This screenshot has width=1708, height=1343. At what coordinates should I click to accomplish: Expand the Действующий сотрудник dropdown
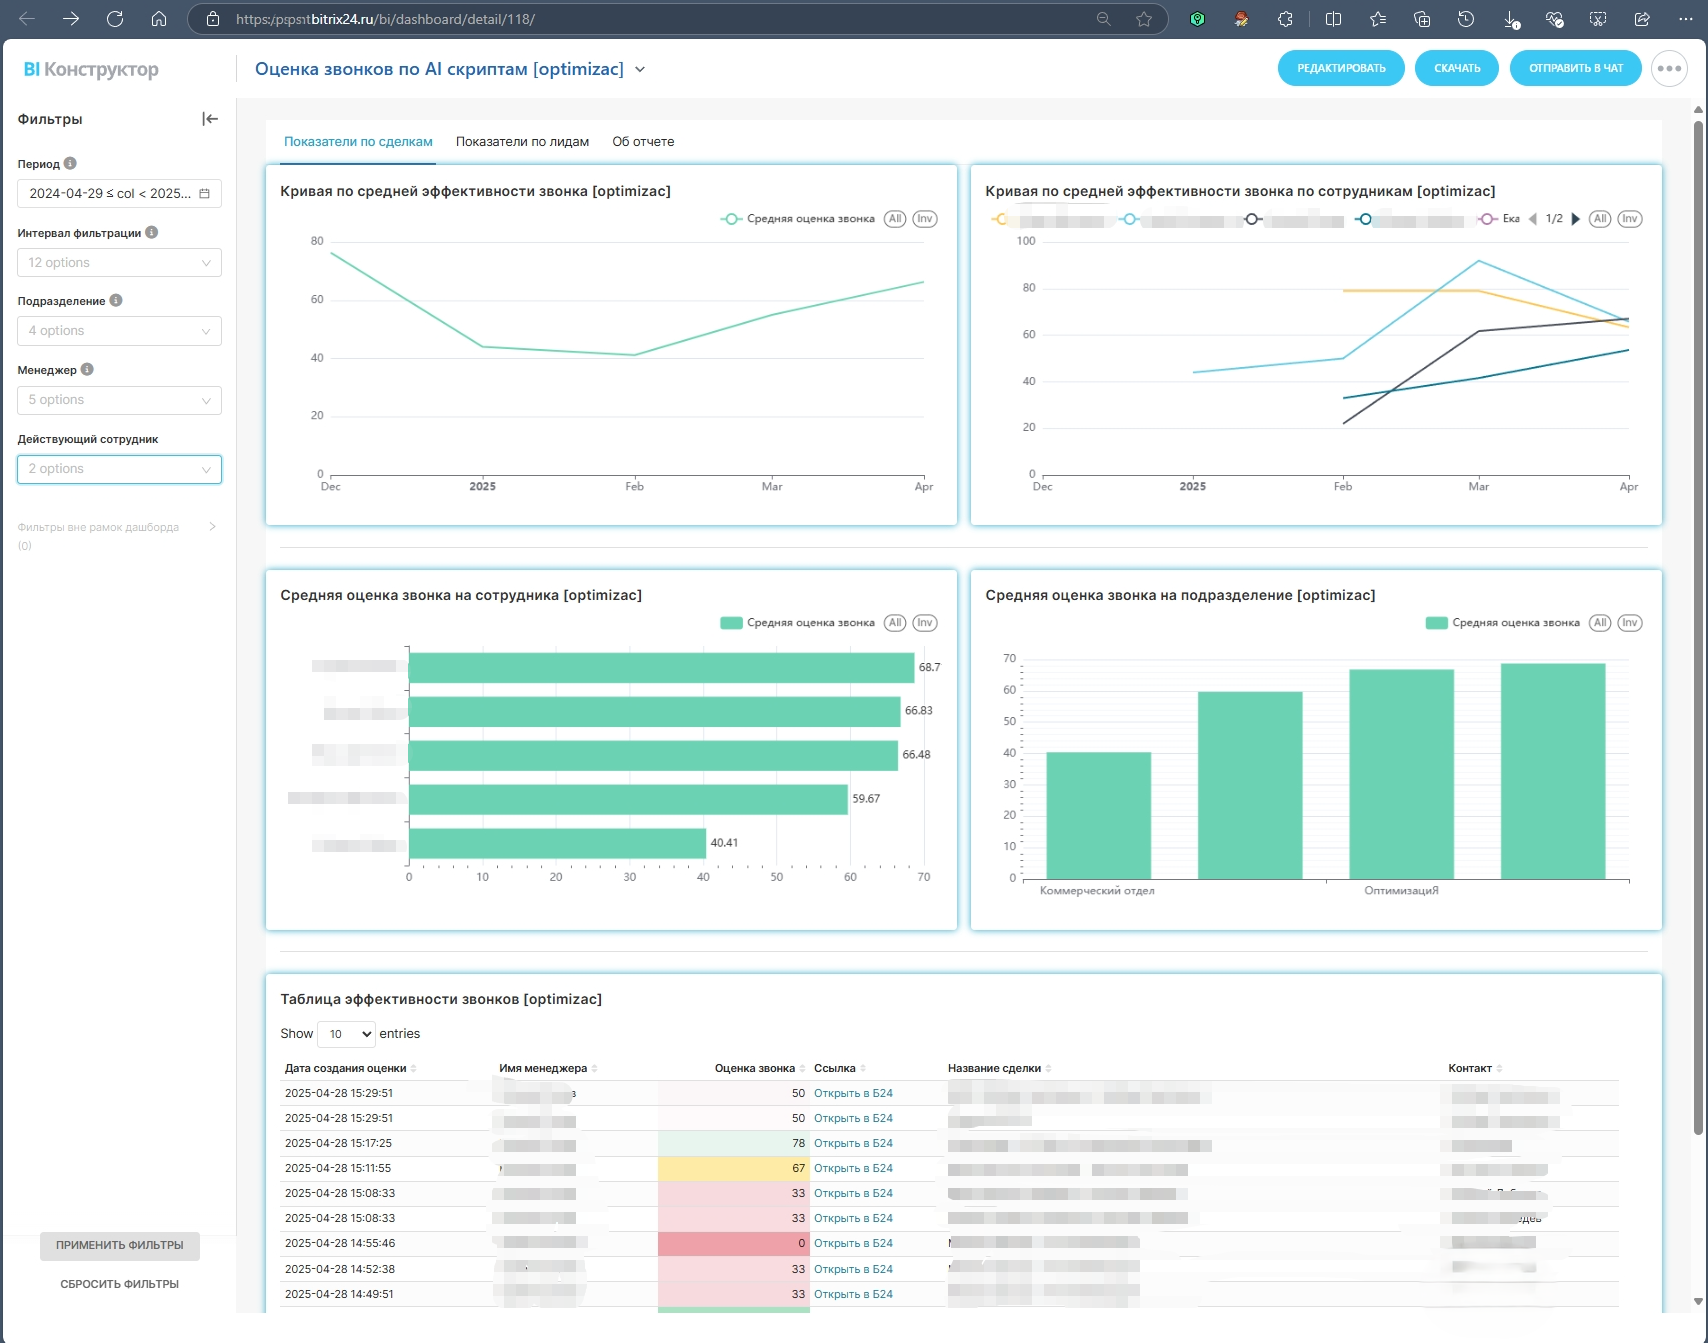pos(119,469)
